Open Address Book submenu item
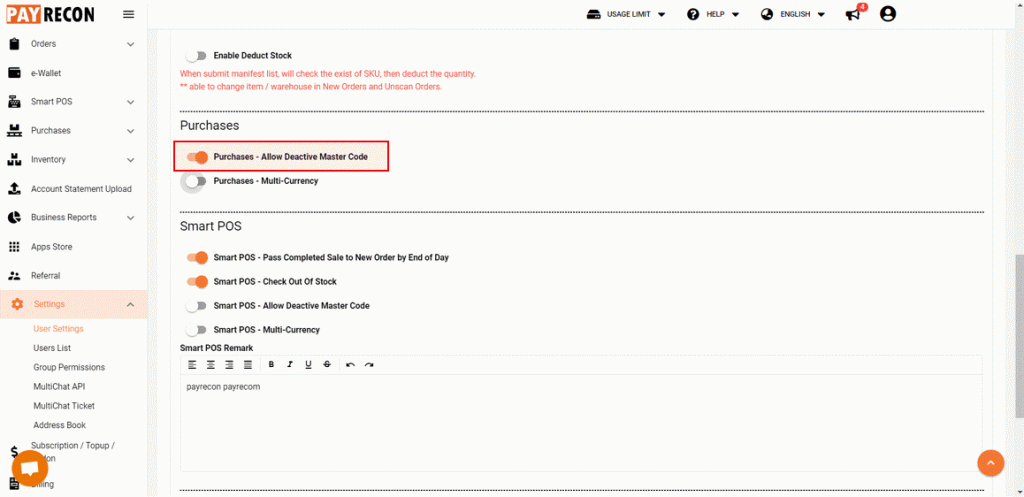This screenshot has width=1024, height=497. (x=59, y=425)
